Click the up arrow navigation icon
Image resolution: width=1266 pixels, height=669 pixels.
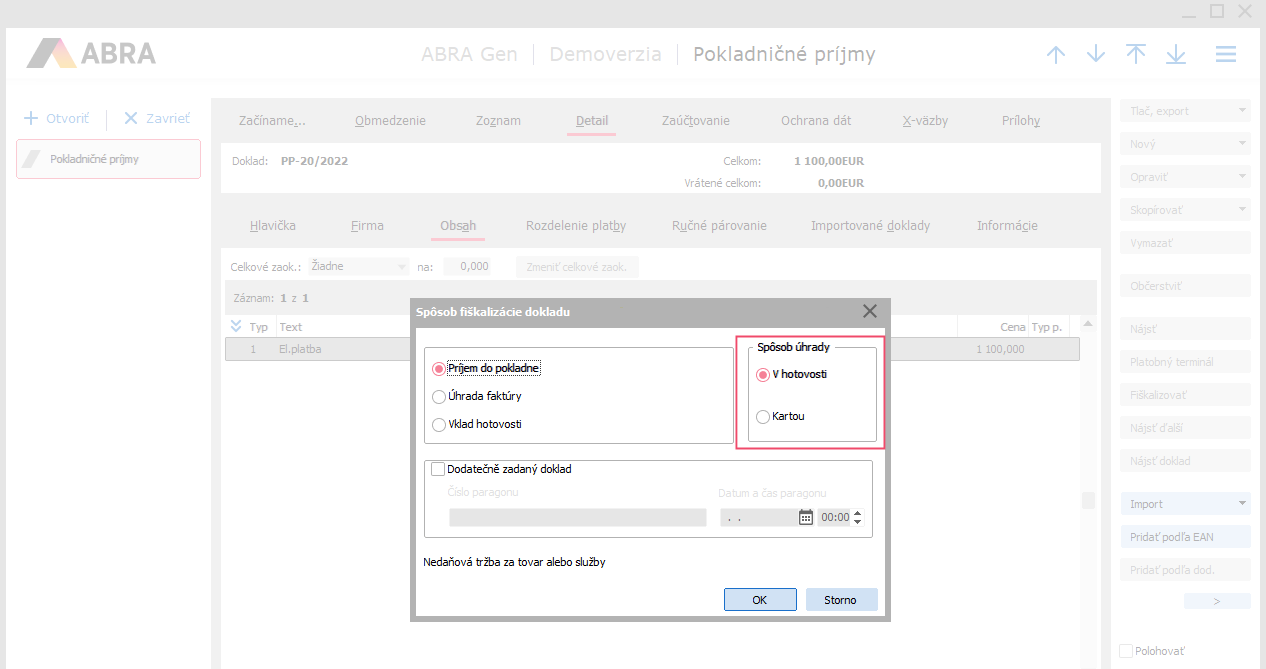pos(1056,55)
